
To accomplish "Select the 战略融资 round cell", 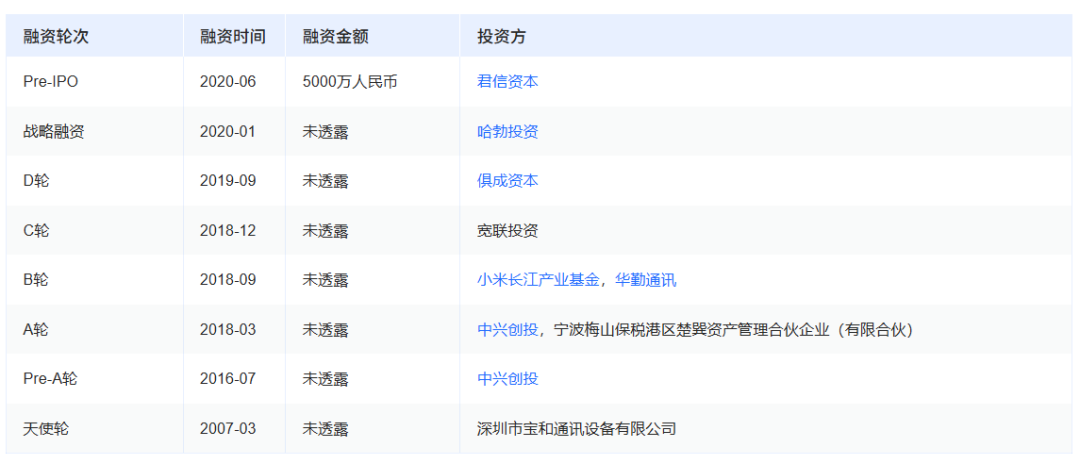I will click(53, 131).
